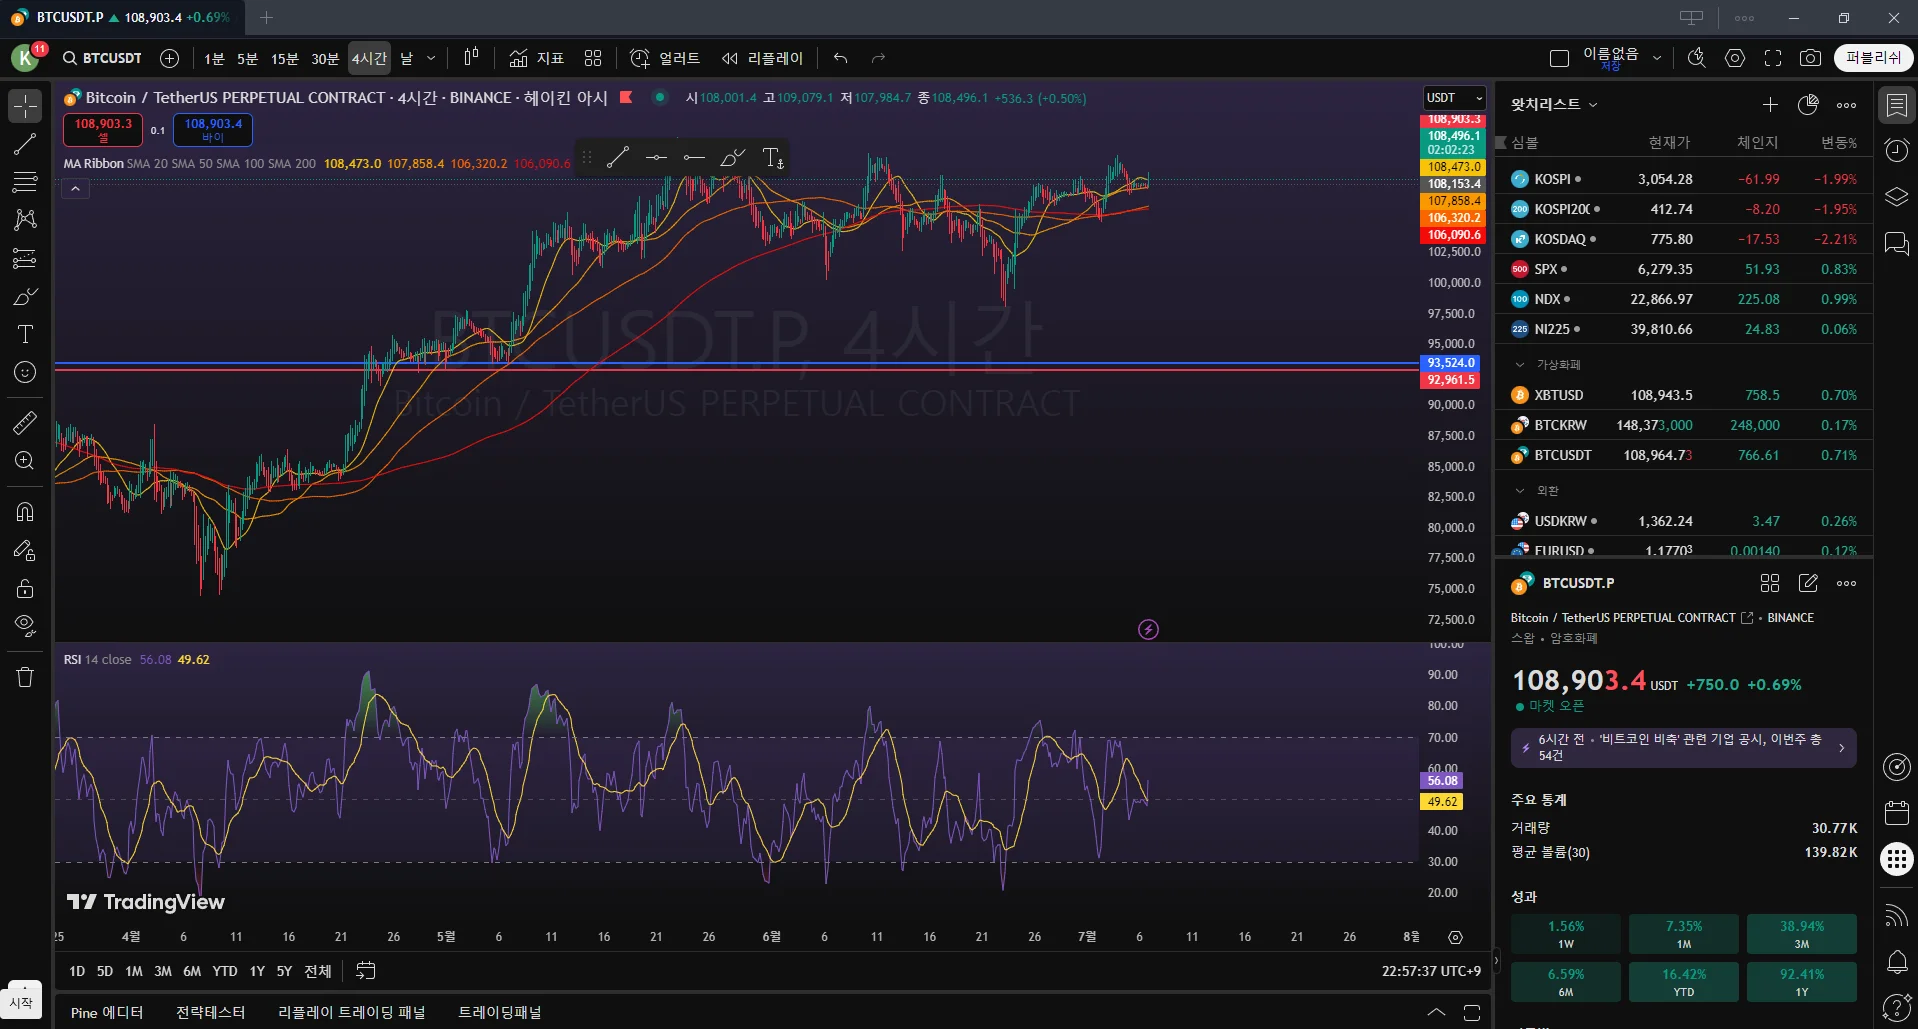Click the red 셀 sell button
1918x1029 pixels.
pos(103,130)
